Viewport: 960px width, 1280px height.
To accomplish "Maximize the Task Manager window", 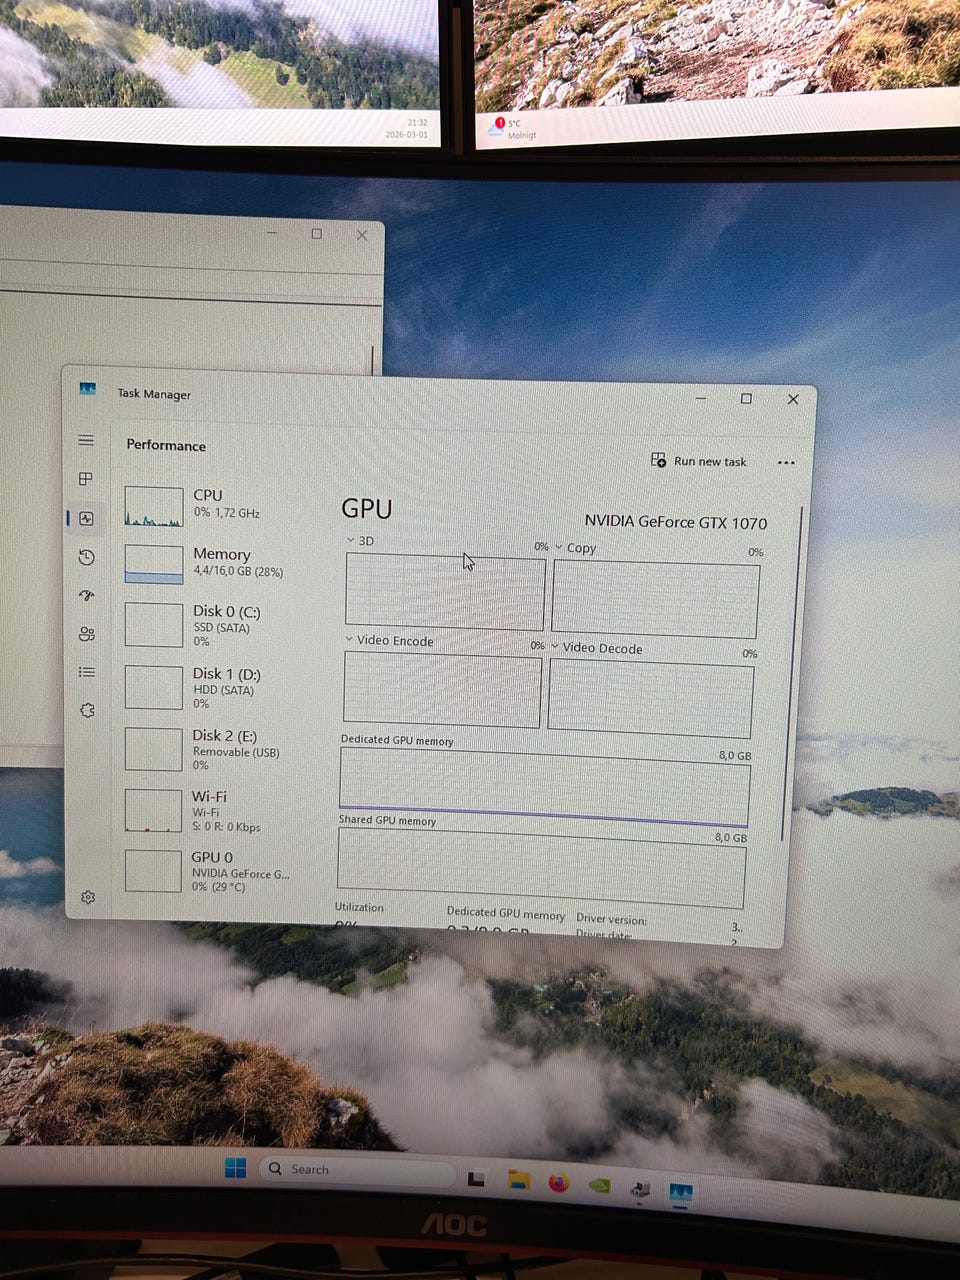I will (746, 398).
